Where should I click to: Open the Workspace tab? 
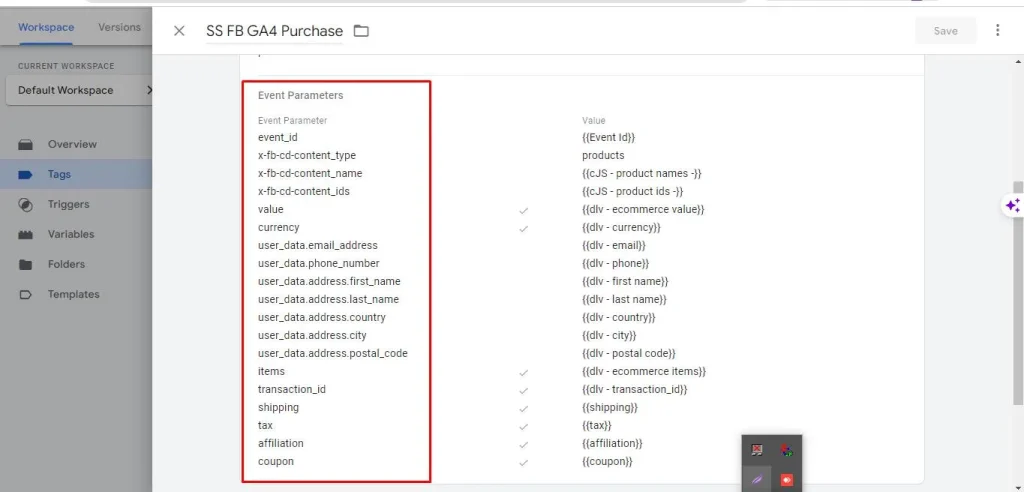[46, 27]
